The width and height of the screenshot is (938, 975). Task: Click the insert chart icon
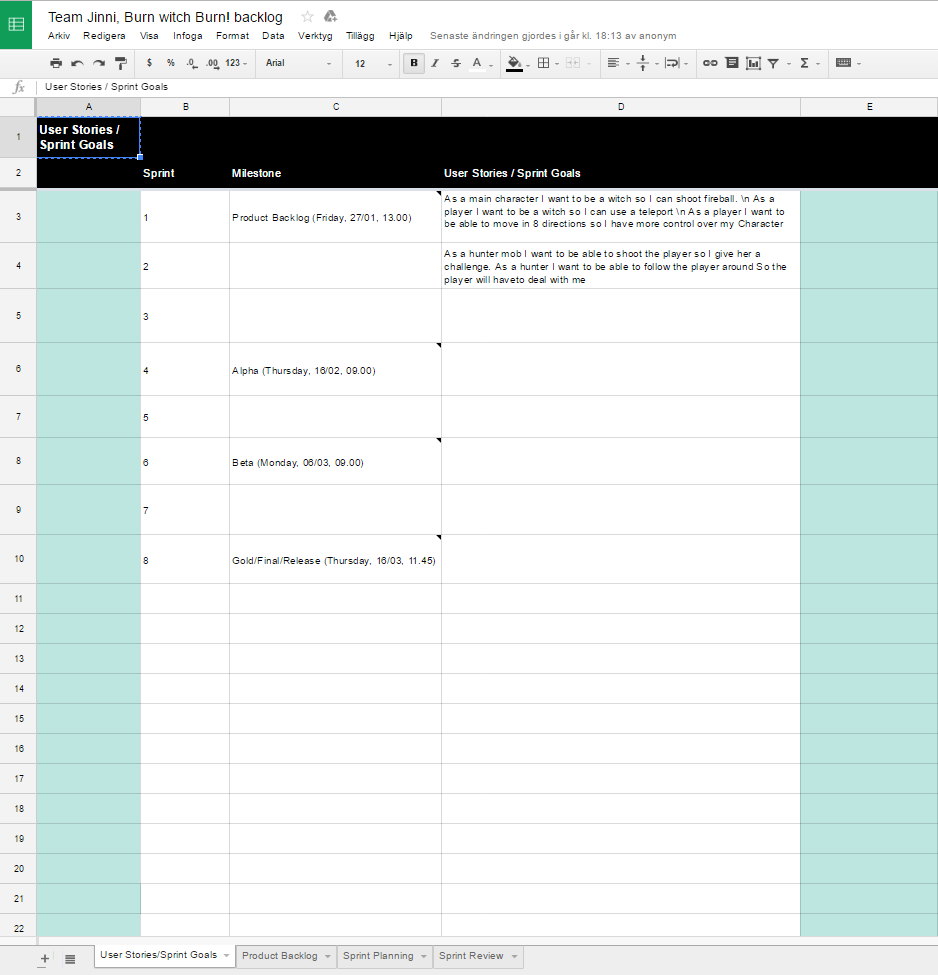pos(753,63)
